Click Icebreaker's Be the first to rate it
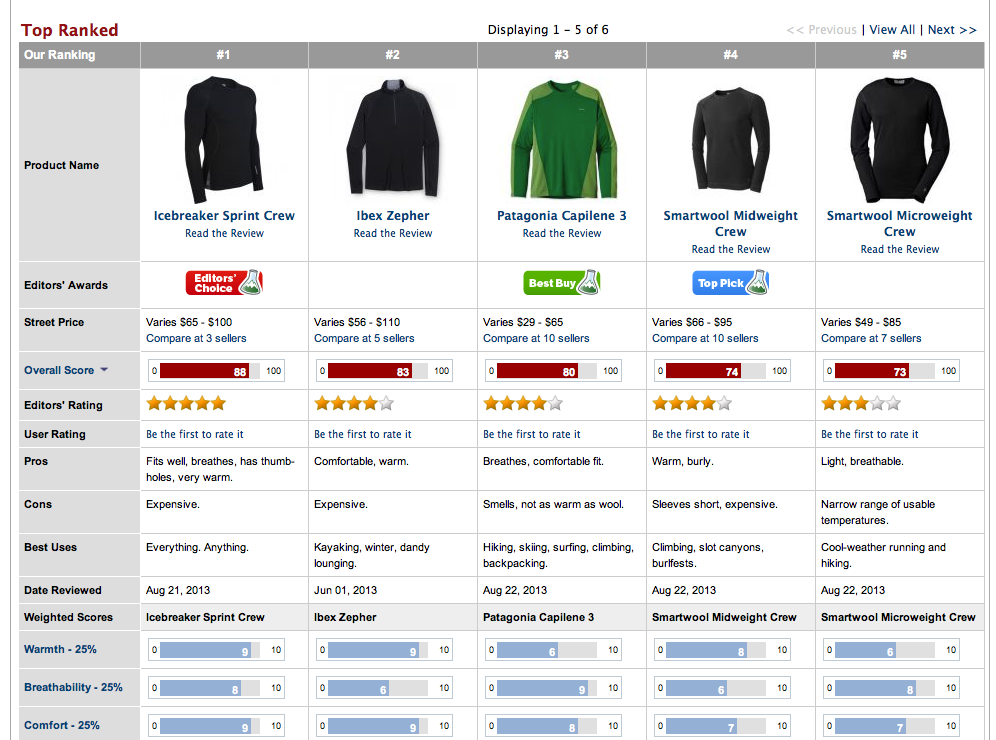The width and height of the screenshot is (996, 740). (x=194, y=434)
